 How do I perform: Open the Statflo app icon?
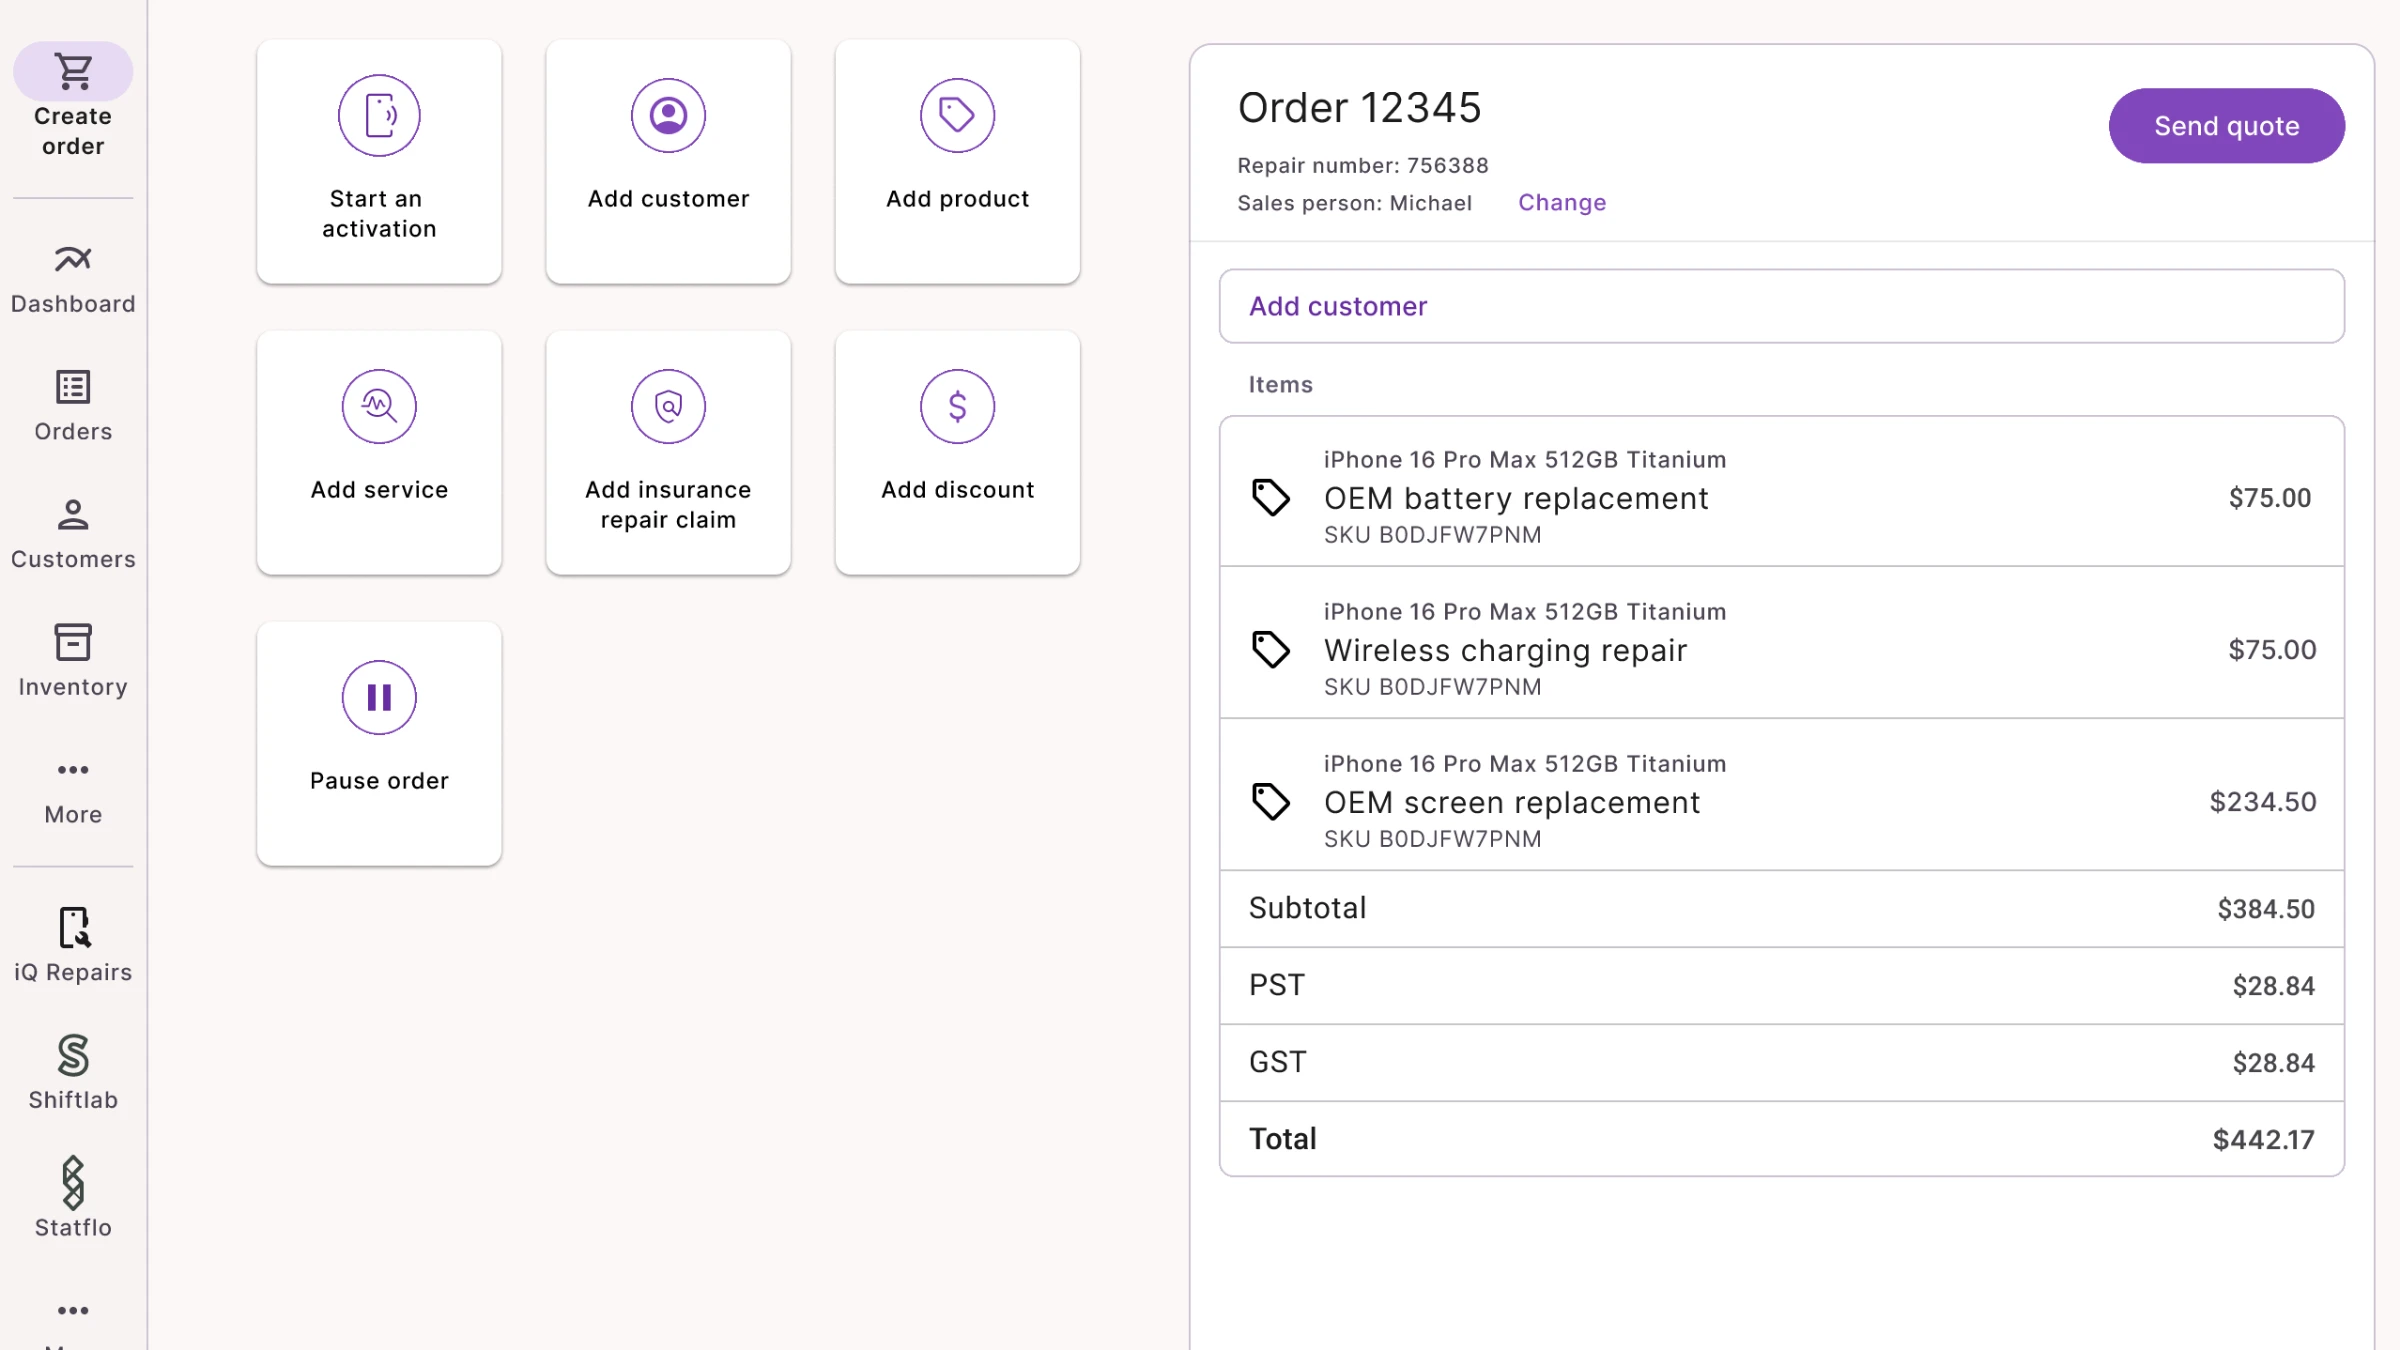73,1183
